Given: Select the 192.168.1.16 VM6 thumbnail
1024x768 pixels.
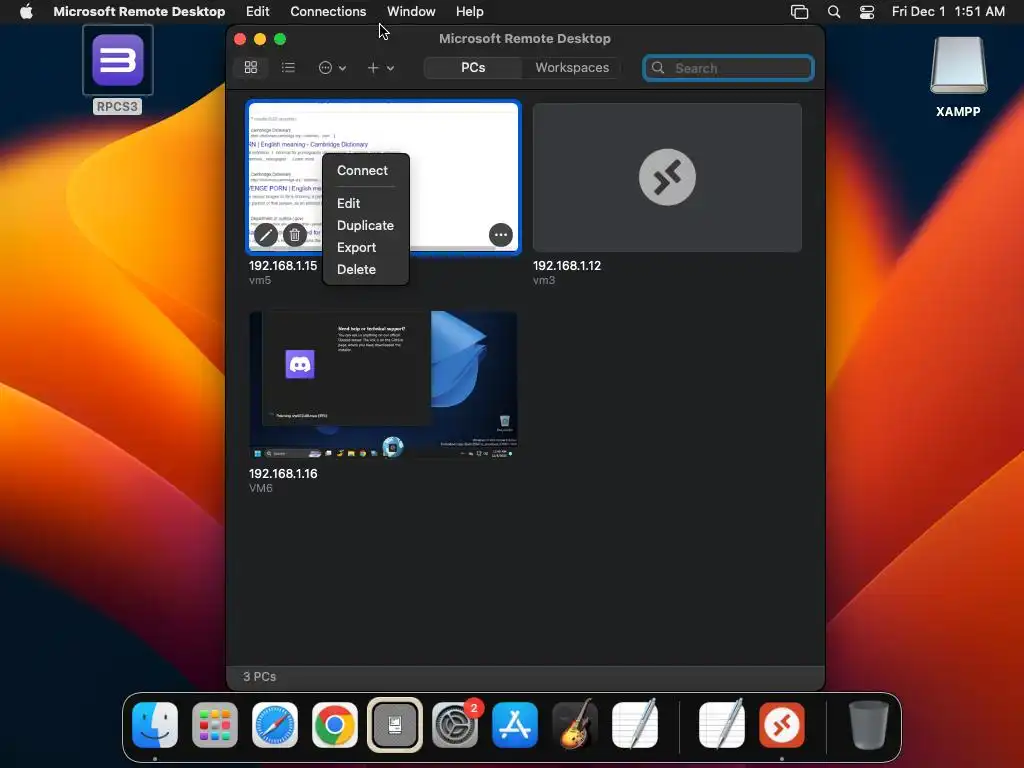Looking at the screenshot, I should 383,385.
